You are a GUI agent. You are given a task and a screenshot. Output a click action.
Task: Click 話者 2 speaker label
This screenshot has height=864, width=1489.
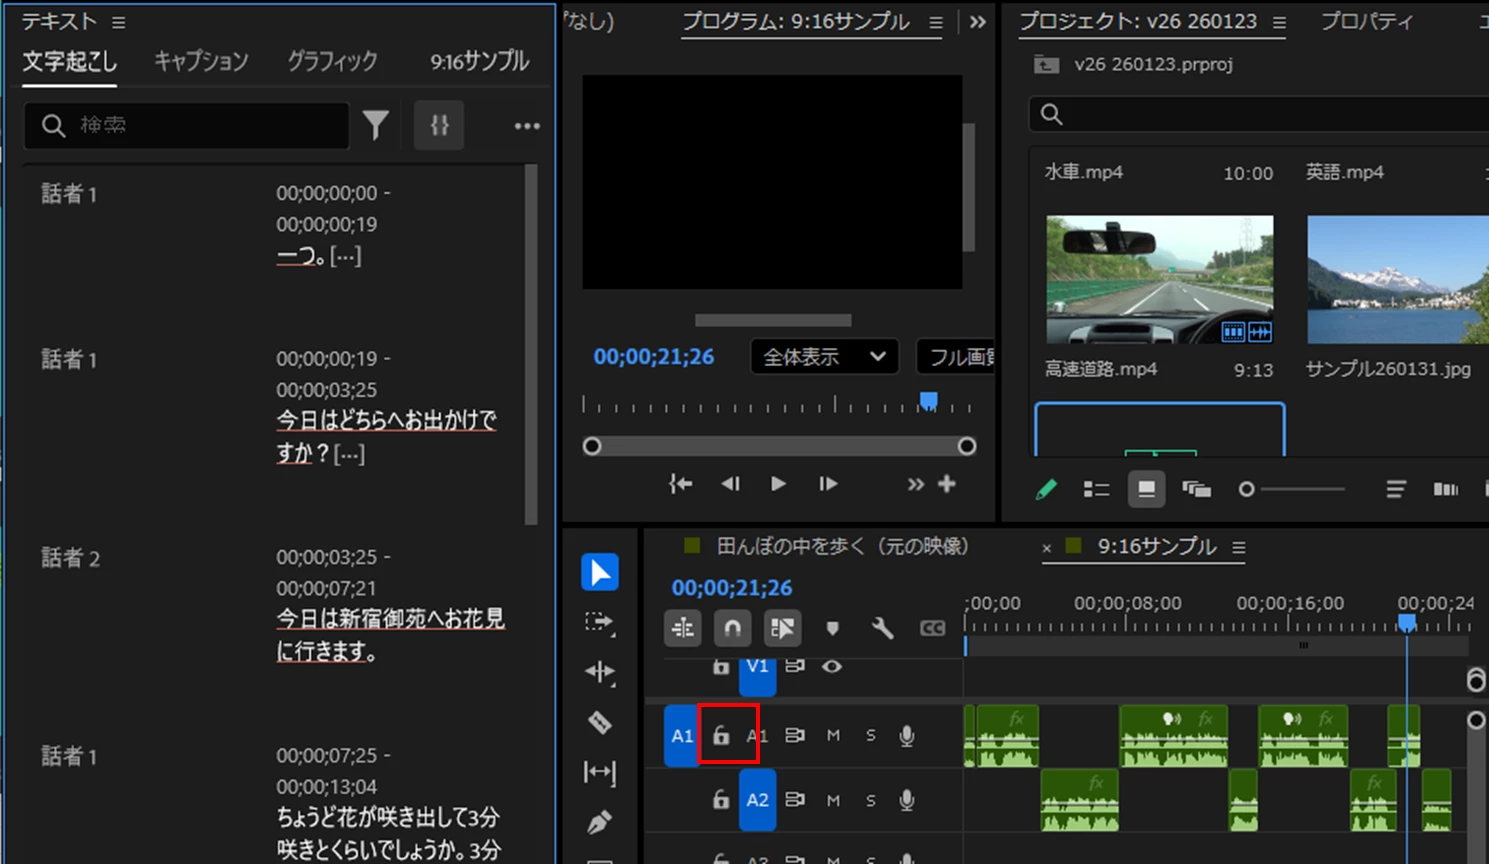pos(70,558)
